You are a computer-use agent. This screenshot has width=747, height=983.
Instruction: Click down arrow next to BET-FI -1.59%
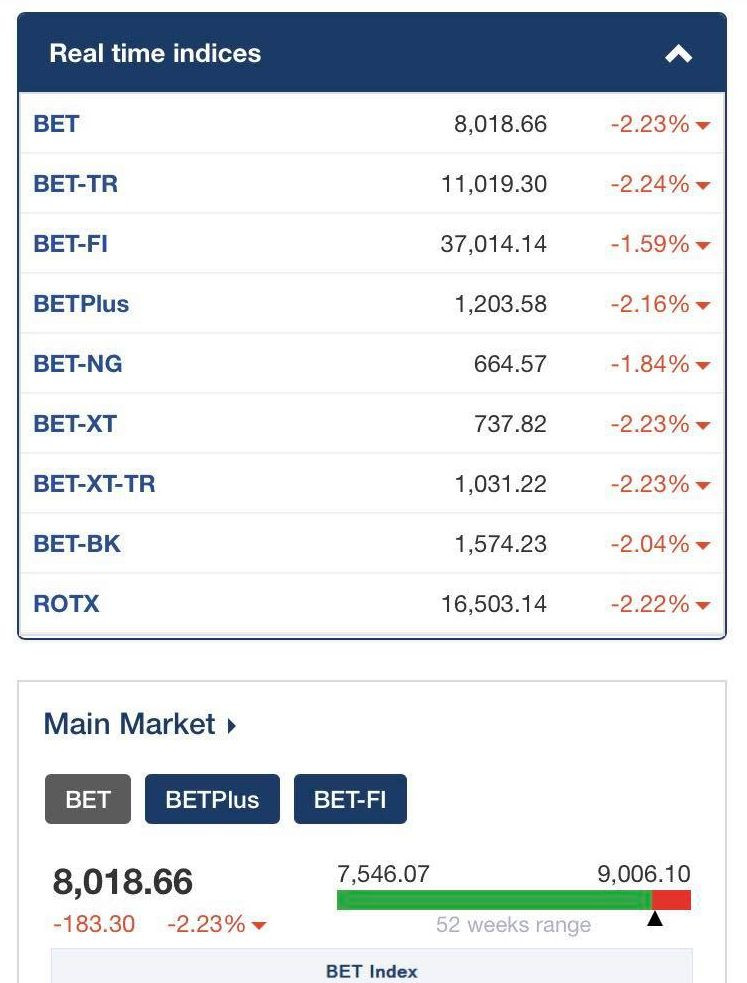(x=703, y=245)
